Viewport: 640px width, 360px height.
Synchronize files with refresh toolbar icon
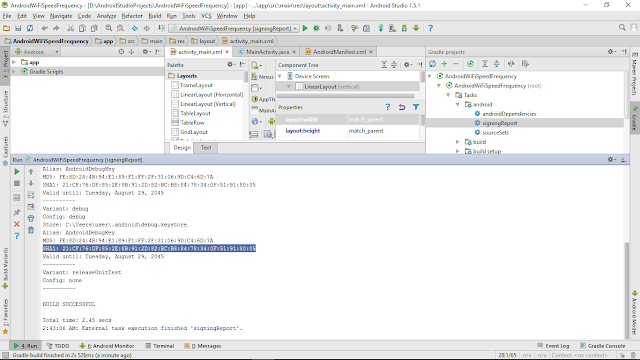point(30,28)
